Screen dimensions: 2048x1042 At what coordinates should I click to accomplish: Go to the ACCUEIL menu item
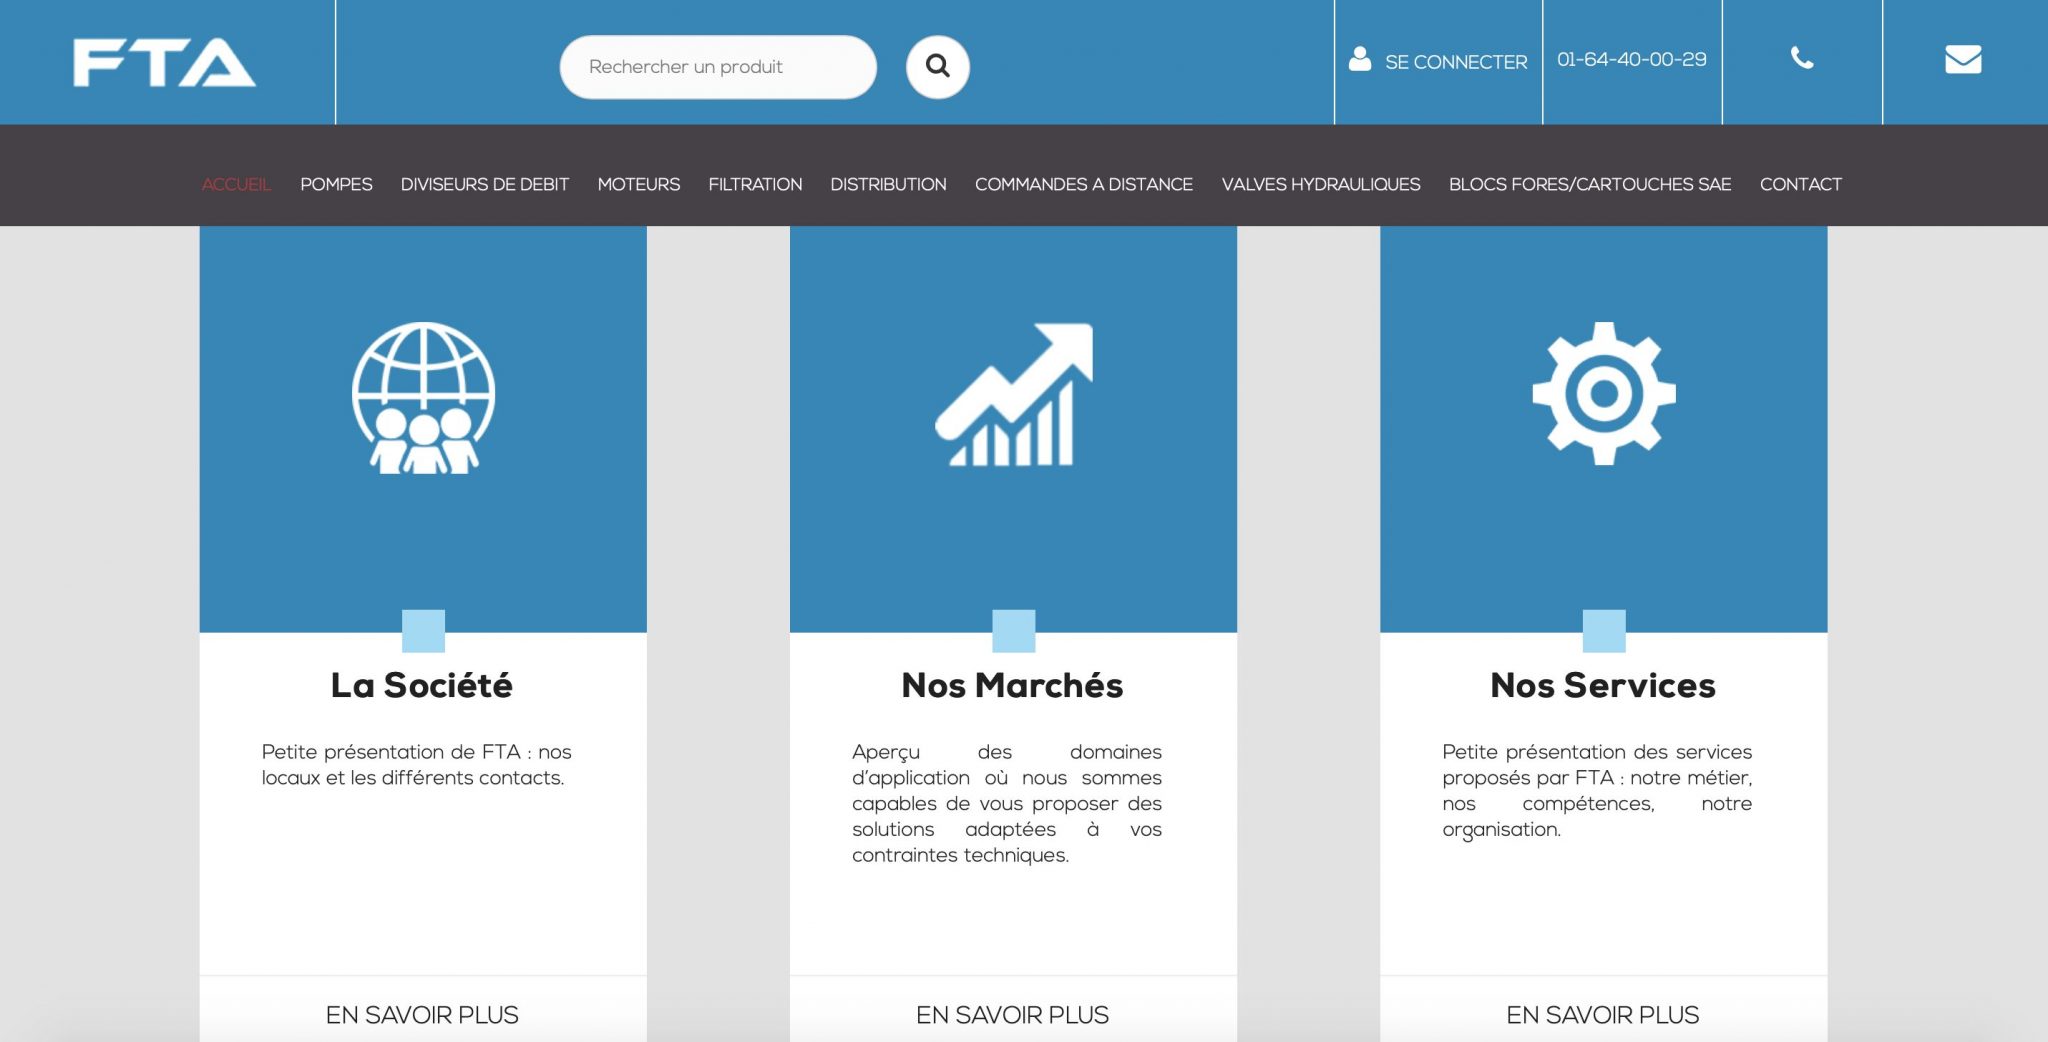tap(236, 184)
